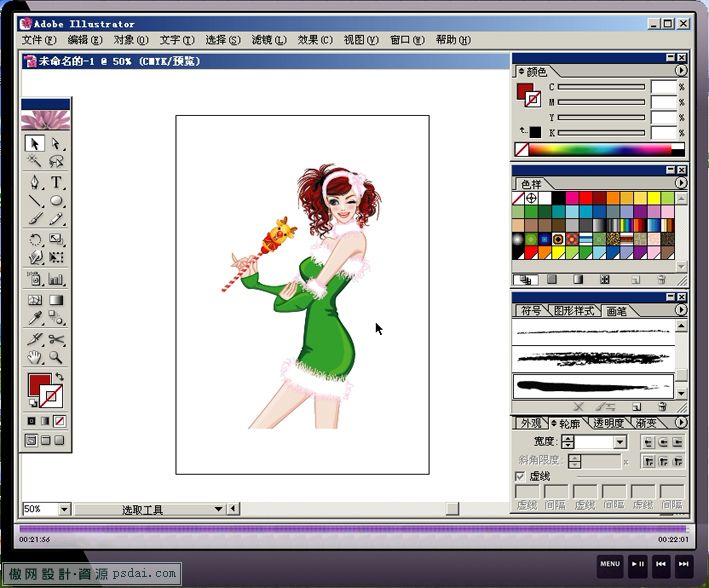This screenshot has width=709, height=588.
Task: Click the next track player button
Action: [684, 564]
